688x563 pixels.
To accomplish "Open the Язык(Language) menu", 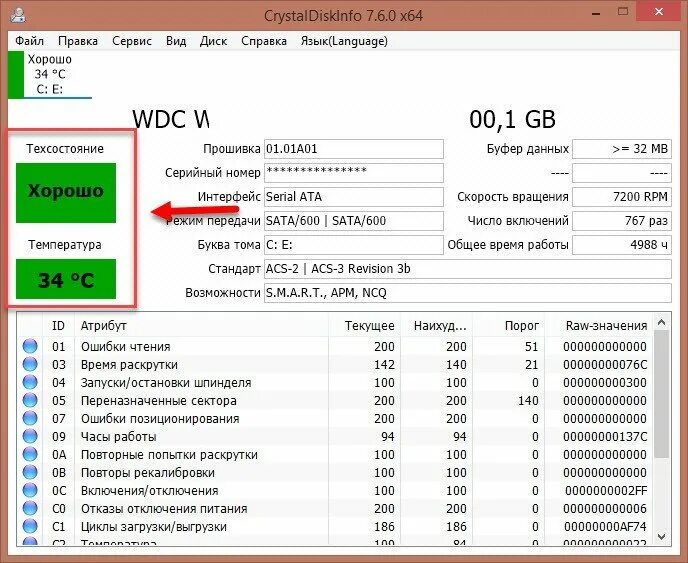I will coord(344,41).
